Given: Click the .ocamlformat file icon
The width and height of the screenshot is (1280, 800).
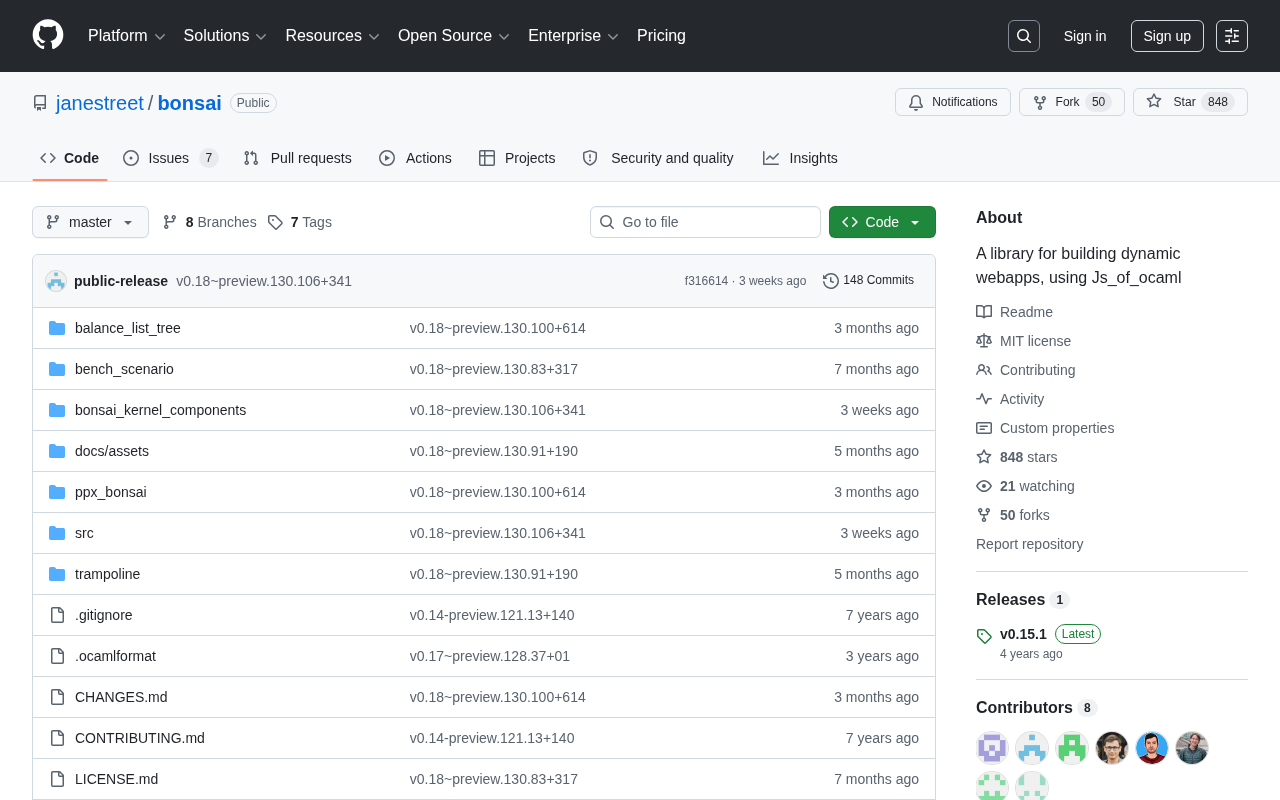Looking at the screenshot, I should coord(57,656).
